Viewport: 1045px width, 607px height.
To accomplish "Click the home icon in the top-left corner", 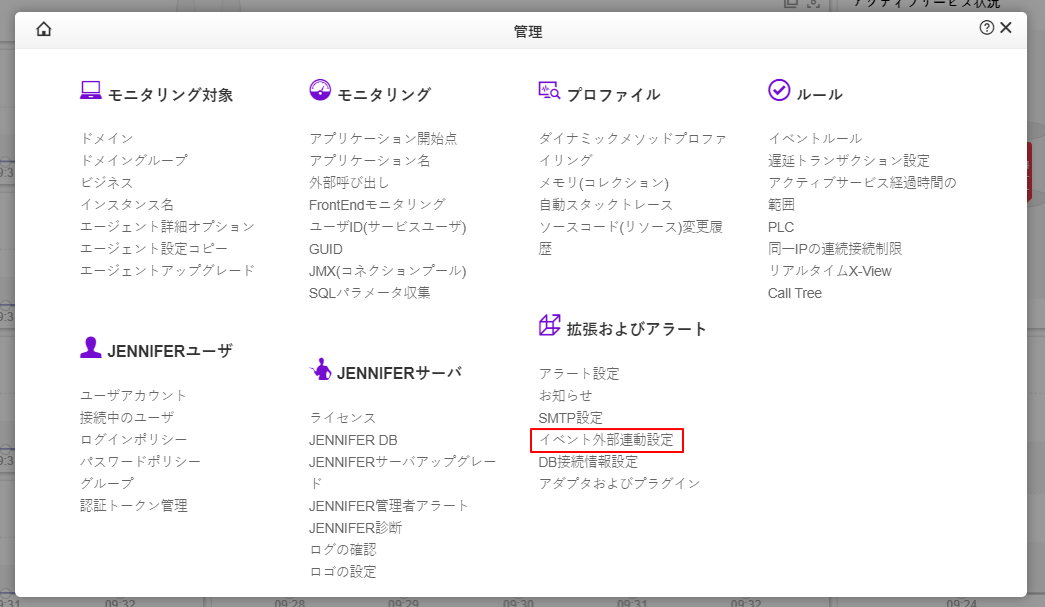I will click(43, 29).
